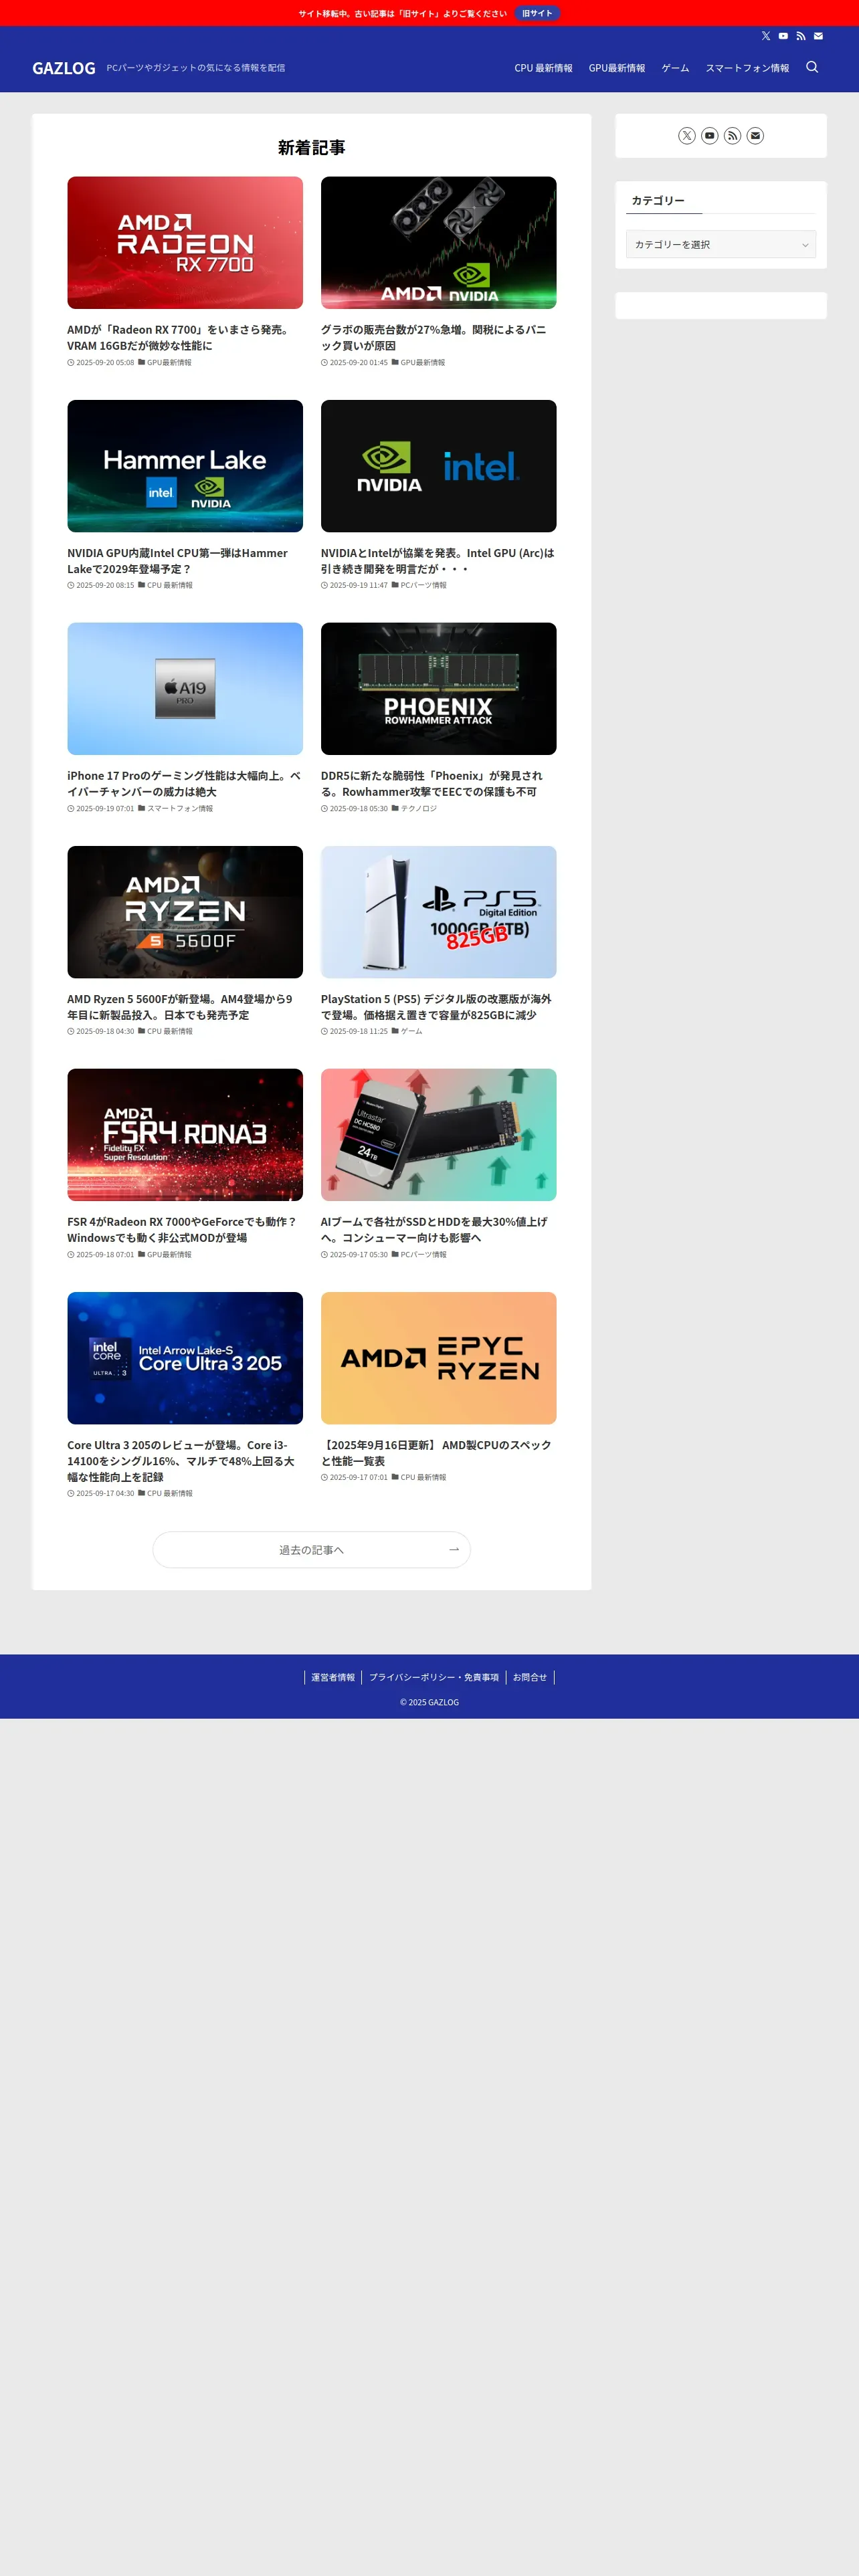
Task: Click the circled RSS icon in sidebar
Action: 732,136
